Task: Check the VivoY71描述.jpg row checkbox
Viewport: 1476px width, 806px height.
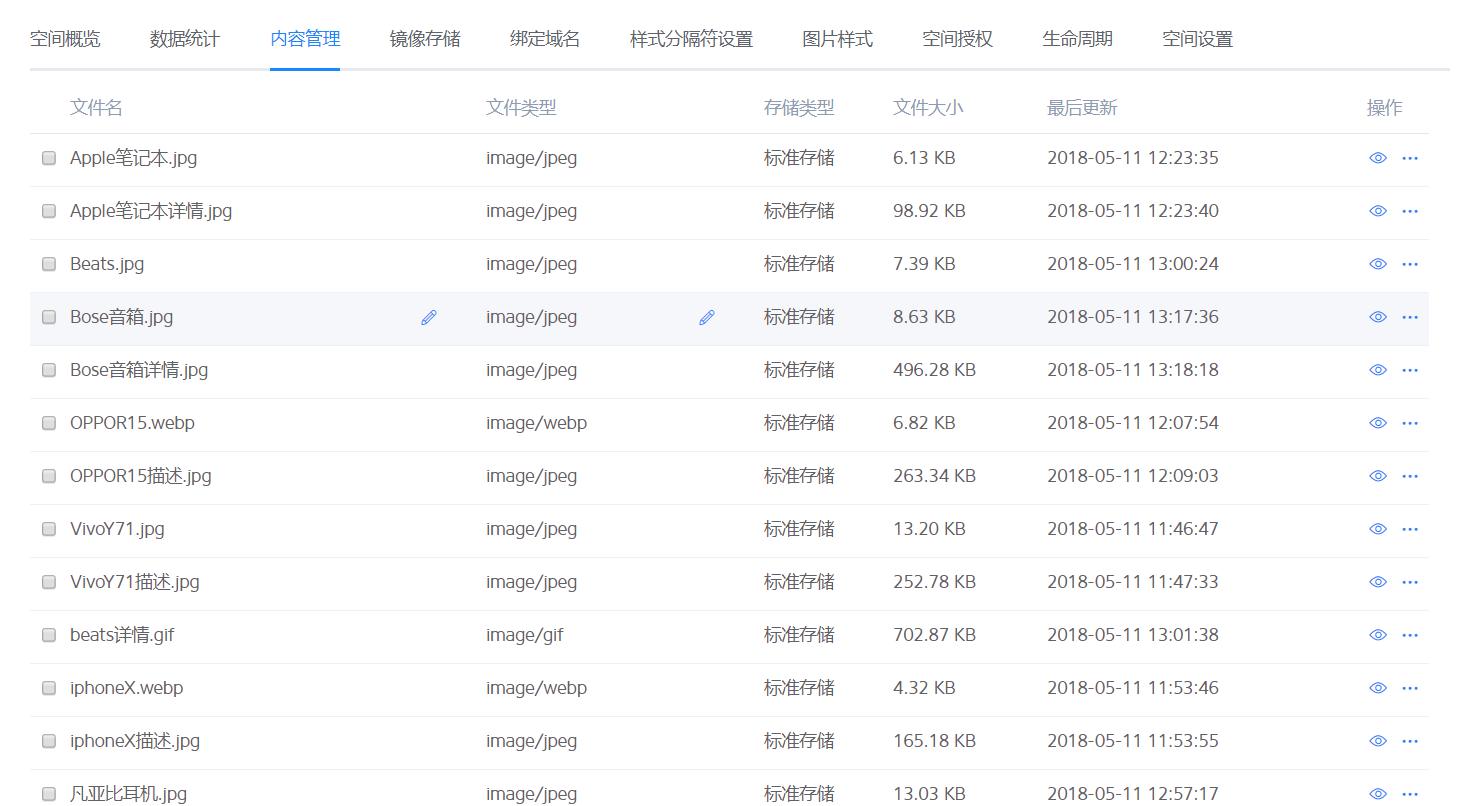Action: click(x=49, y=582)
